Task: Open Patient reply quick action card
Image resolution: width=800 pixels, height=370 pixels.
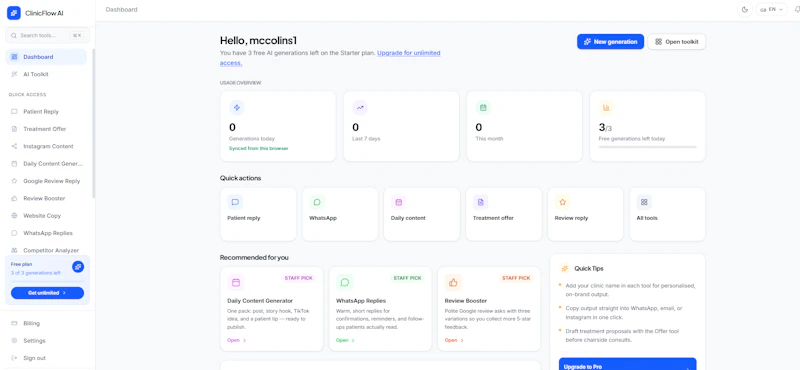Action: 258,214
